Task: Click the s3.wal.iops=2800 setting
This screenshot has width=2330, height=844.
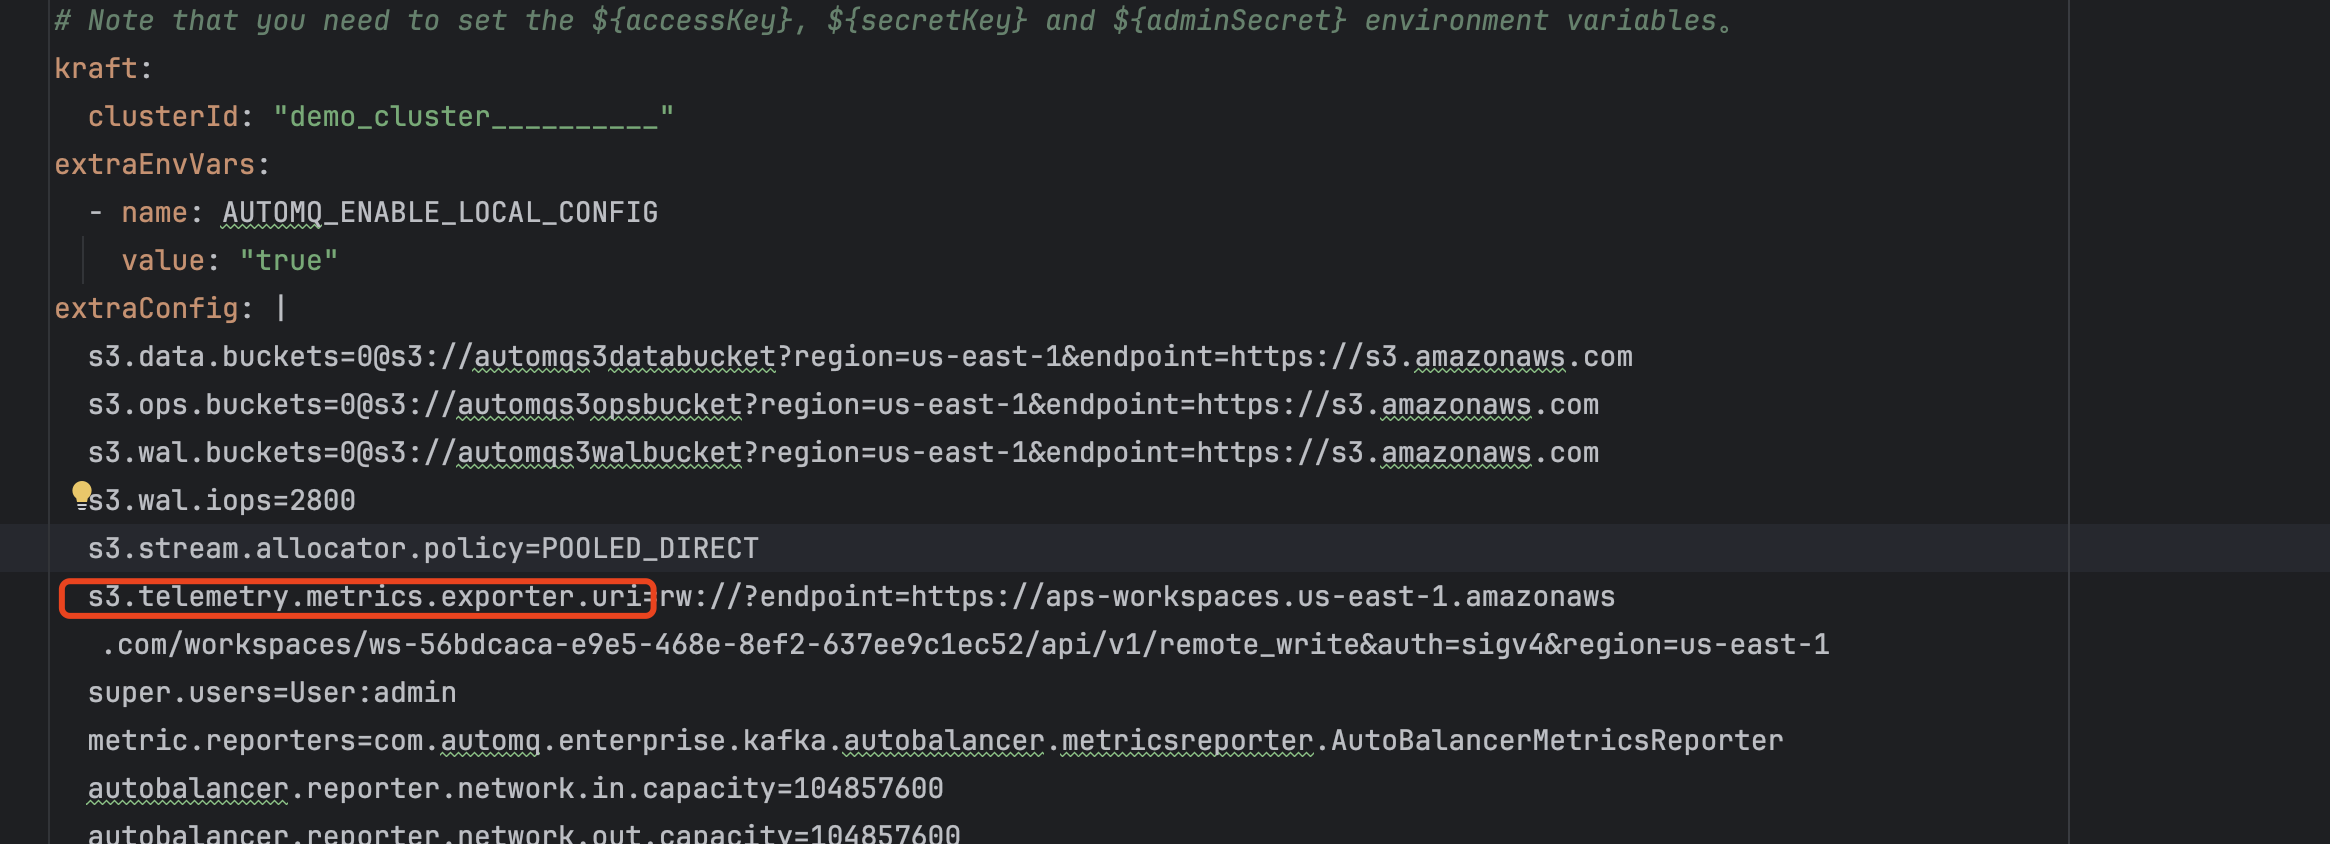Action: point(222,500)
